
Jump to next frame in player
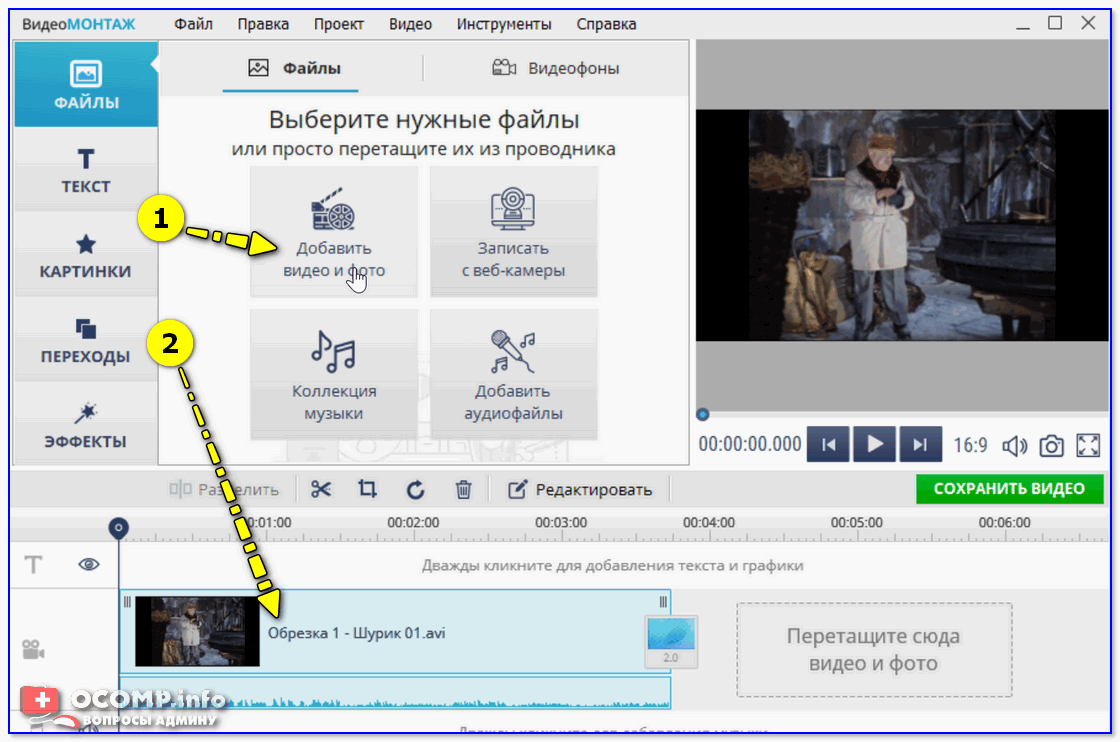pos(921,445)
